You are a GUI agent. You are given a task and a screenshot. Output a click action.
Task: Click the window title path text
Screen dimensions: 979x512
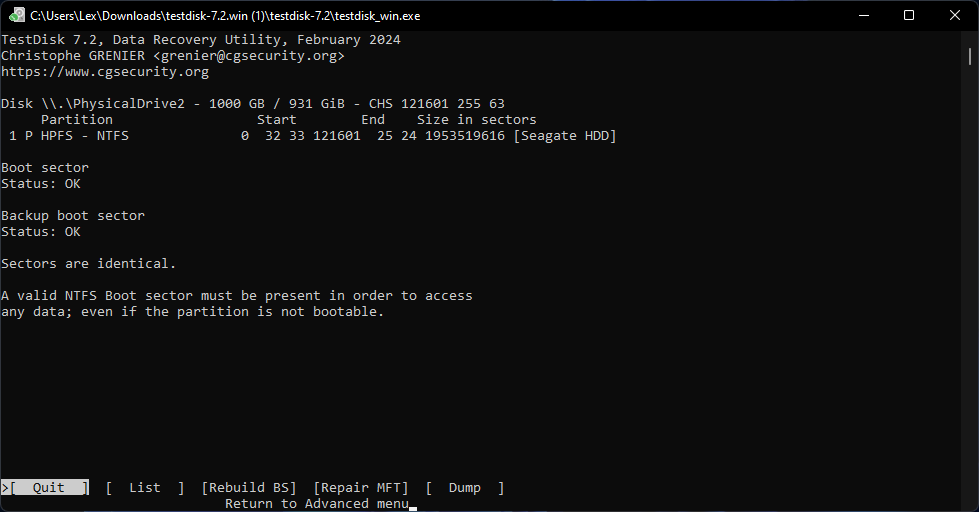[225, 15]
